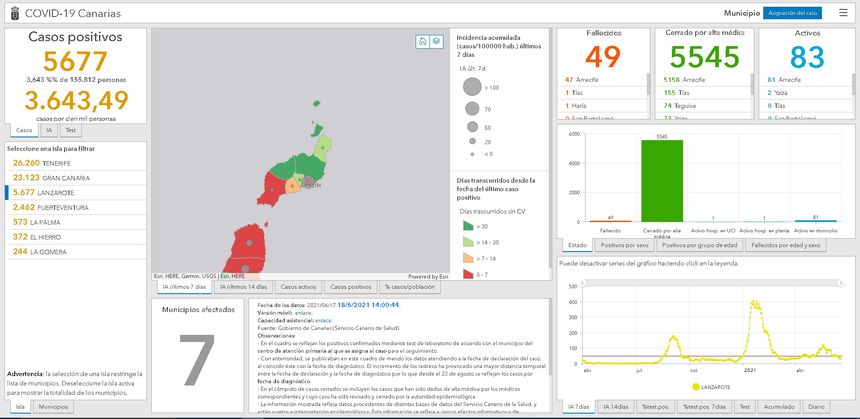Open the Fallecidos por edad y sexo tab

(x=785, y=245)
